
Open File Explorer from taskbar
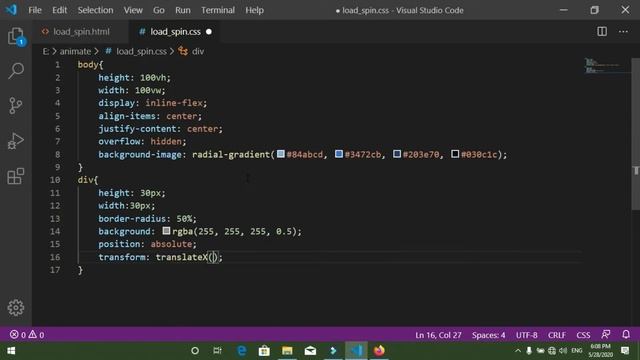pos(287,351)
